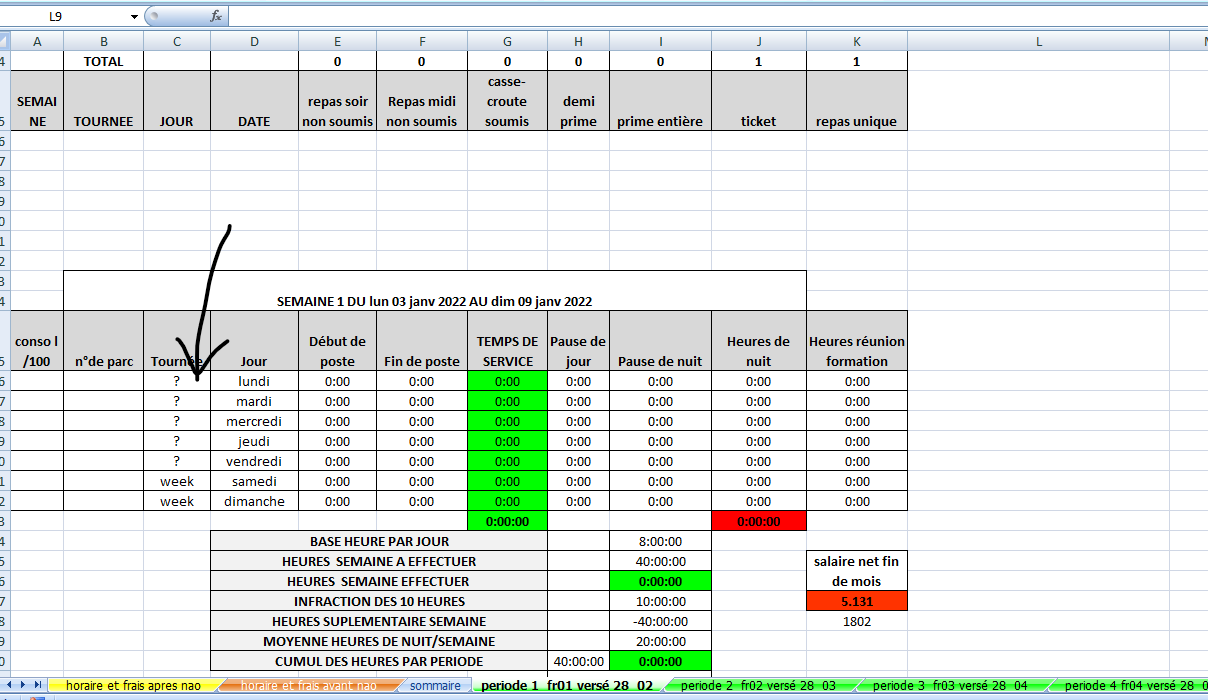1208x700 pixels.
Task: Go to the 'sommaire' sheet tab
Action: [x=433, y=686]
